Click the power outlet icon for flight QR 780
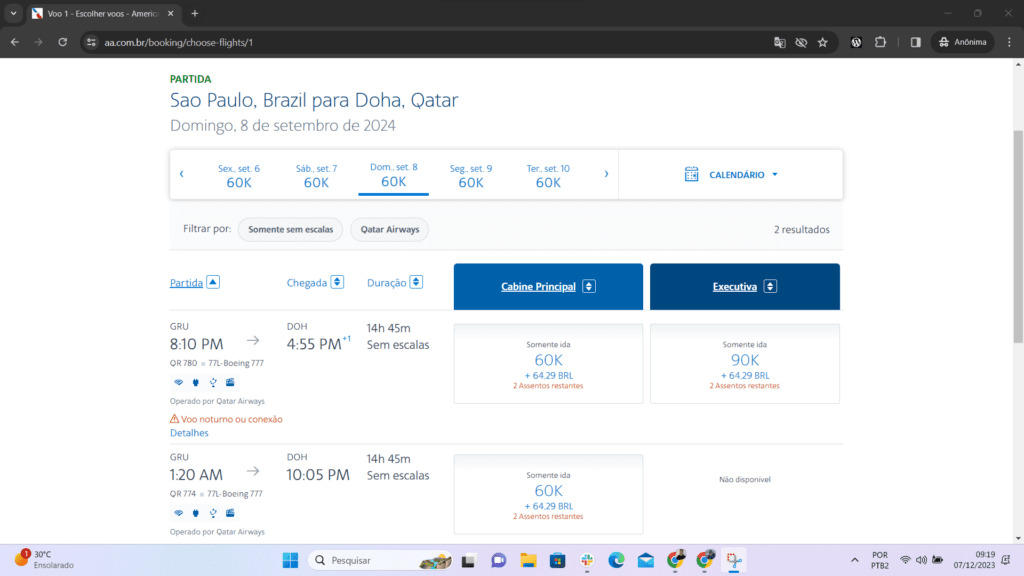 click(x=195, y=382)
